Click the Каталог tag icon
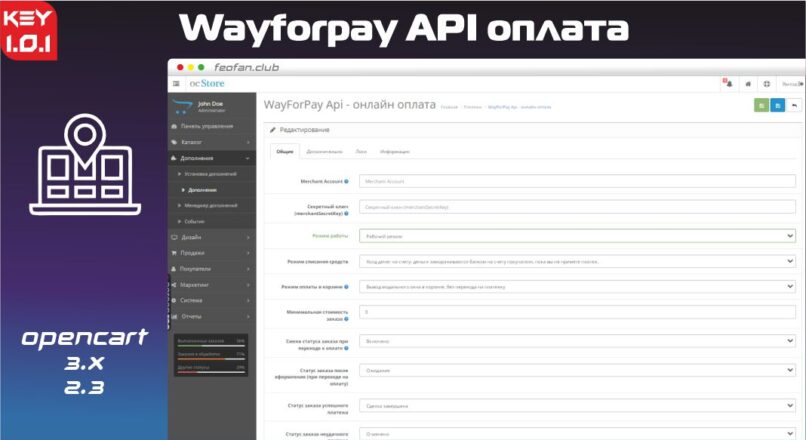This screenshot has height=440, width=806. (174, 142)
